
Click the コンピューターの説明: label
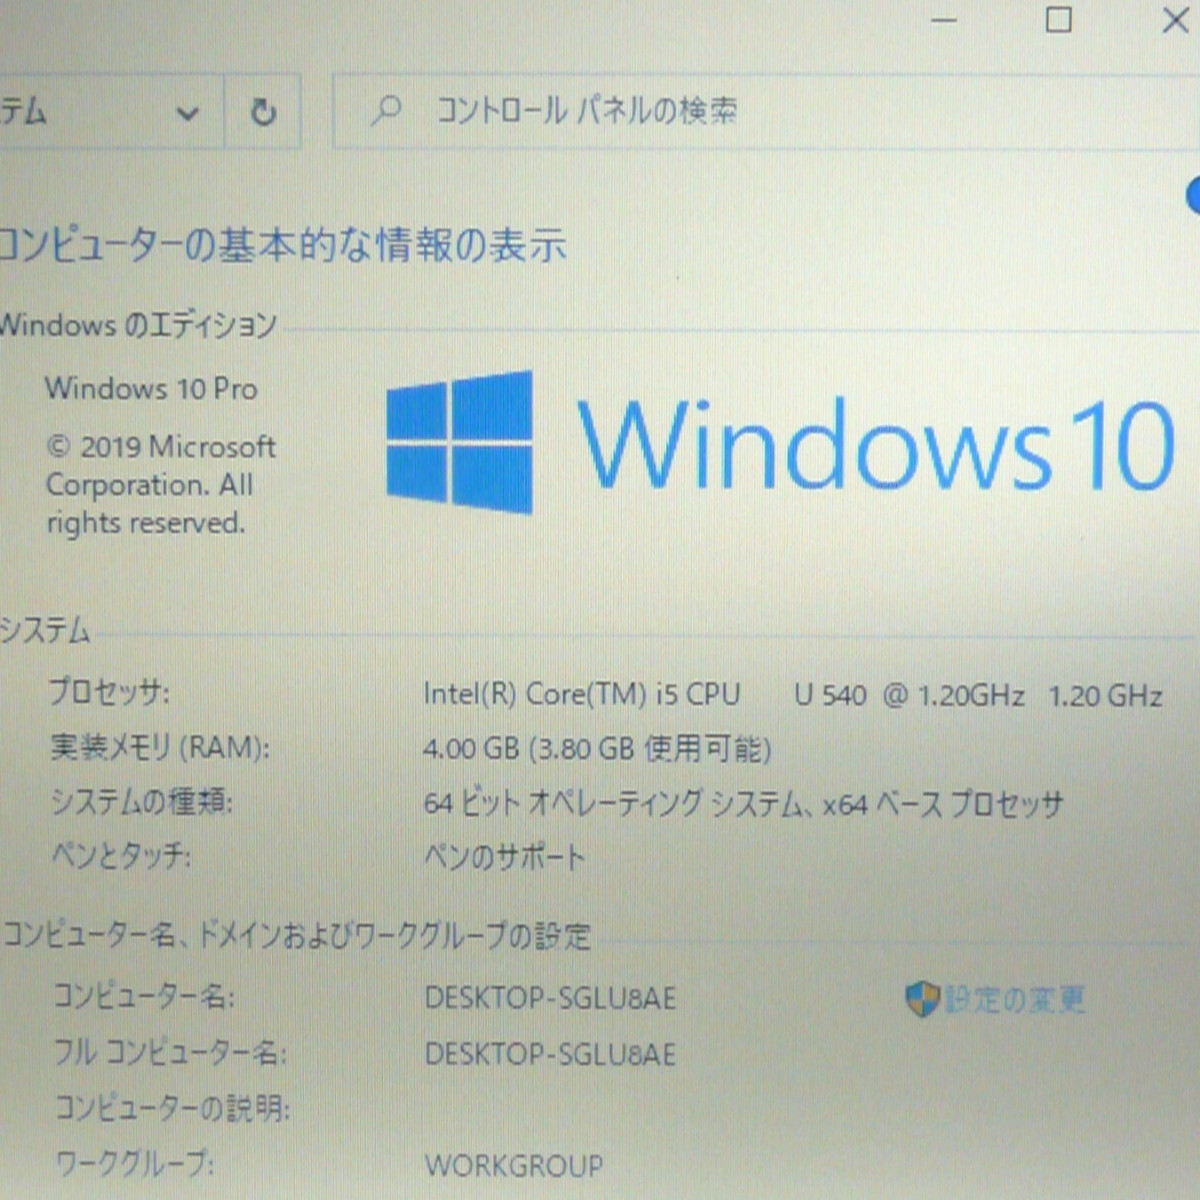point(171,1107)
